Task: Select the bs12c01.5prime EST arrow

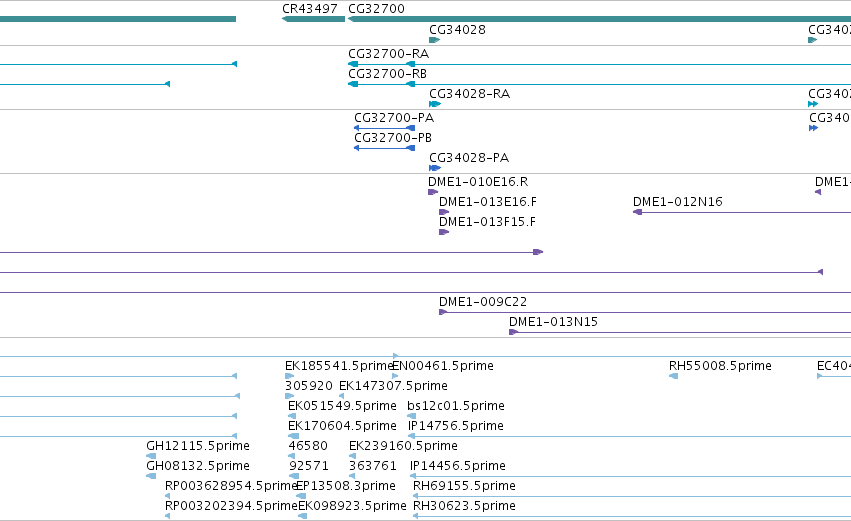Action: coord(411,416)
